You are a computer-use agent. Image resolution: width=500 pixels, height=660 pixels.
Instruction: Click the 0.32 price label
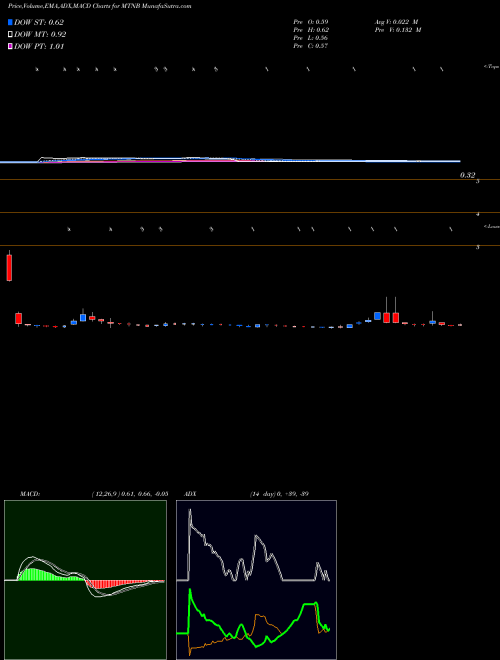[467, 175]
